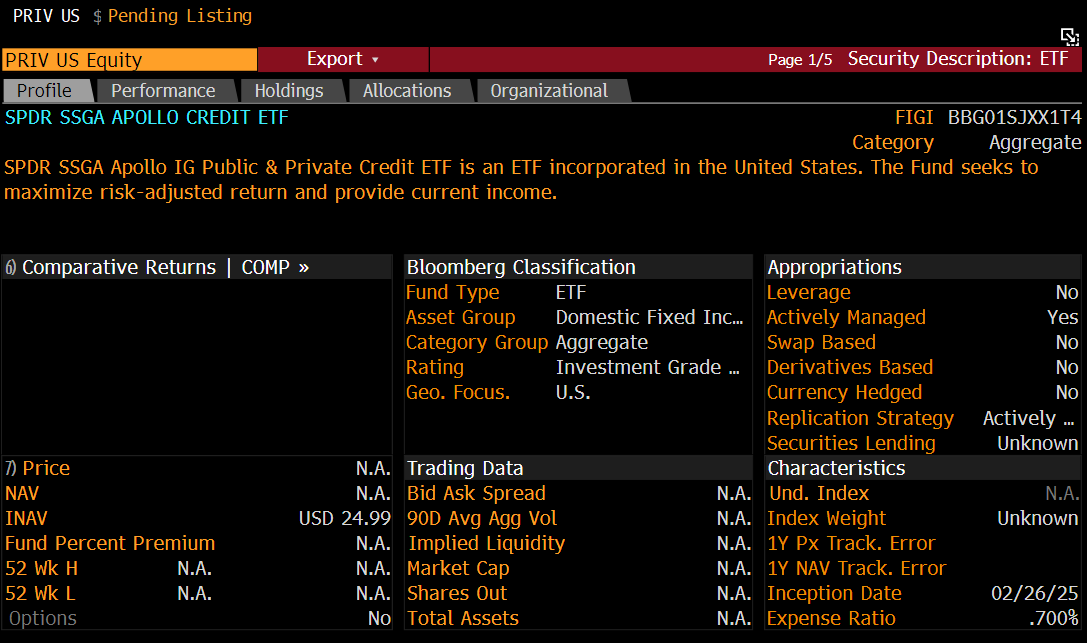Click the Currency Hedged label
The height and width of the screenshot is (643, 1087).
844,392
